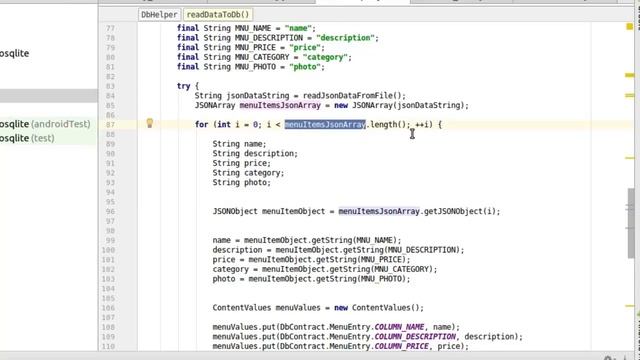Click COLUMN_DESCRIPTION constant on line 109
This screenshot has height=360, width=640.
click(x=415, y=337)
